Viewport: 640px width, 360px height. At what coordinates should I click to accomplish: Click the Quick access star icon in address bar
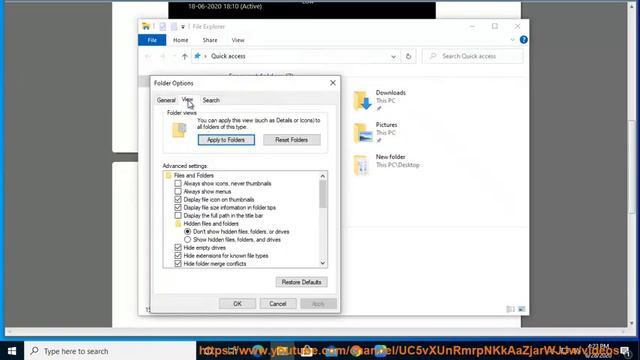(x=198, y=56)
